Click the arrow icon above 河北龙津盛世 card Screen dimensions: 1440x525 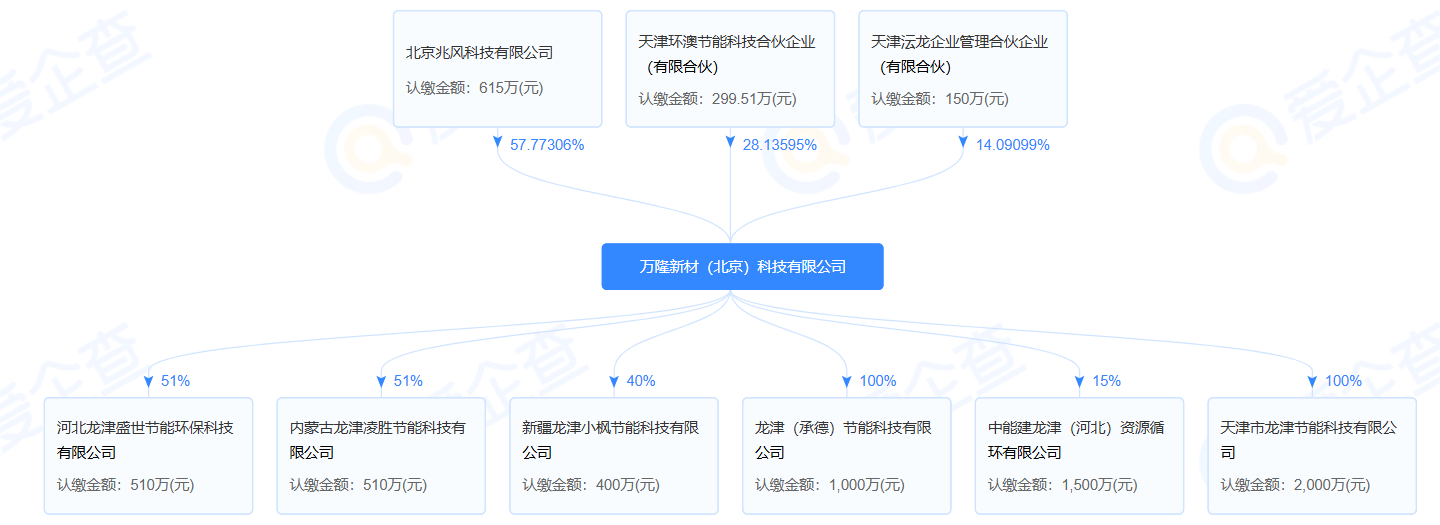tap(149, 382)
